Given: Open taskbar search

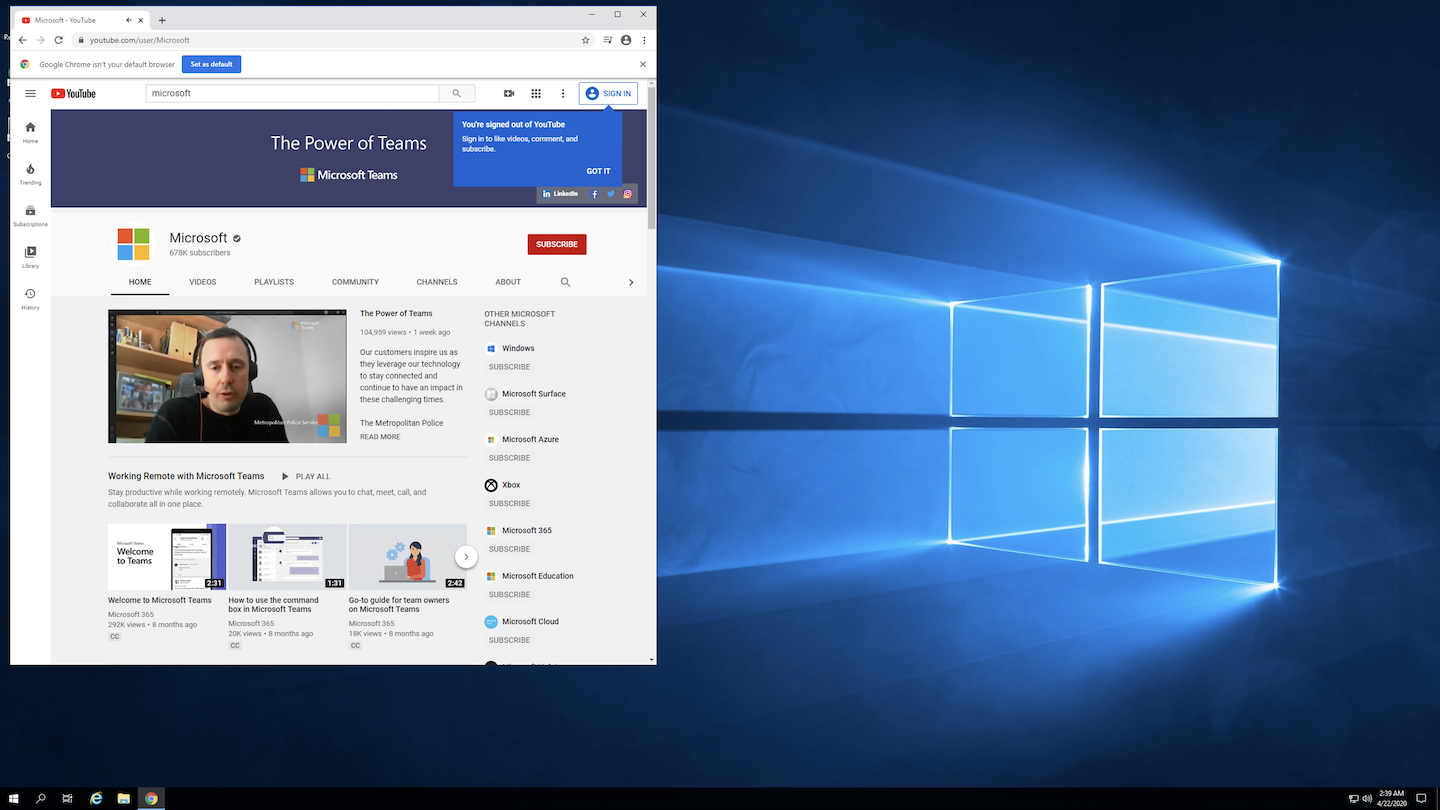Looking at the screenshot, I should pyautogui.click(x=41, y=799).
